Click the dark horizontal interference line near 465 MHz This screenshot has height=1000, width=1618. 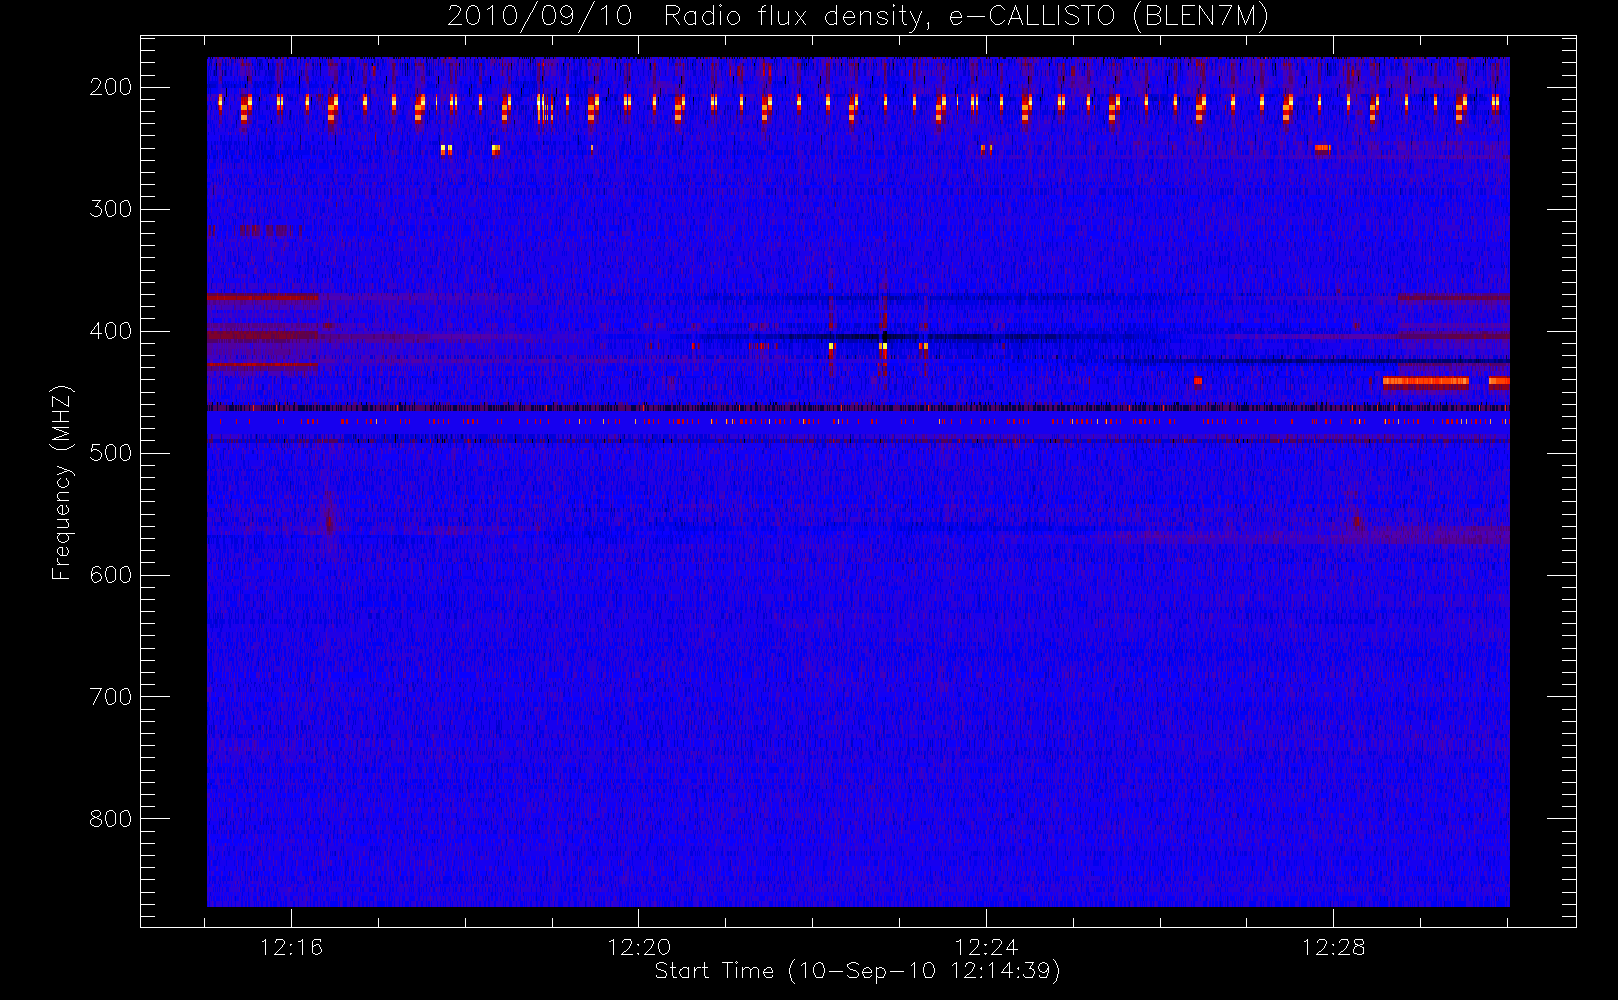(858, 407)
